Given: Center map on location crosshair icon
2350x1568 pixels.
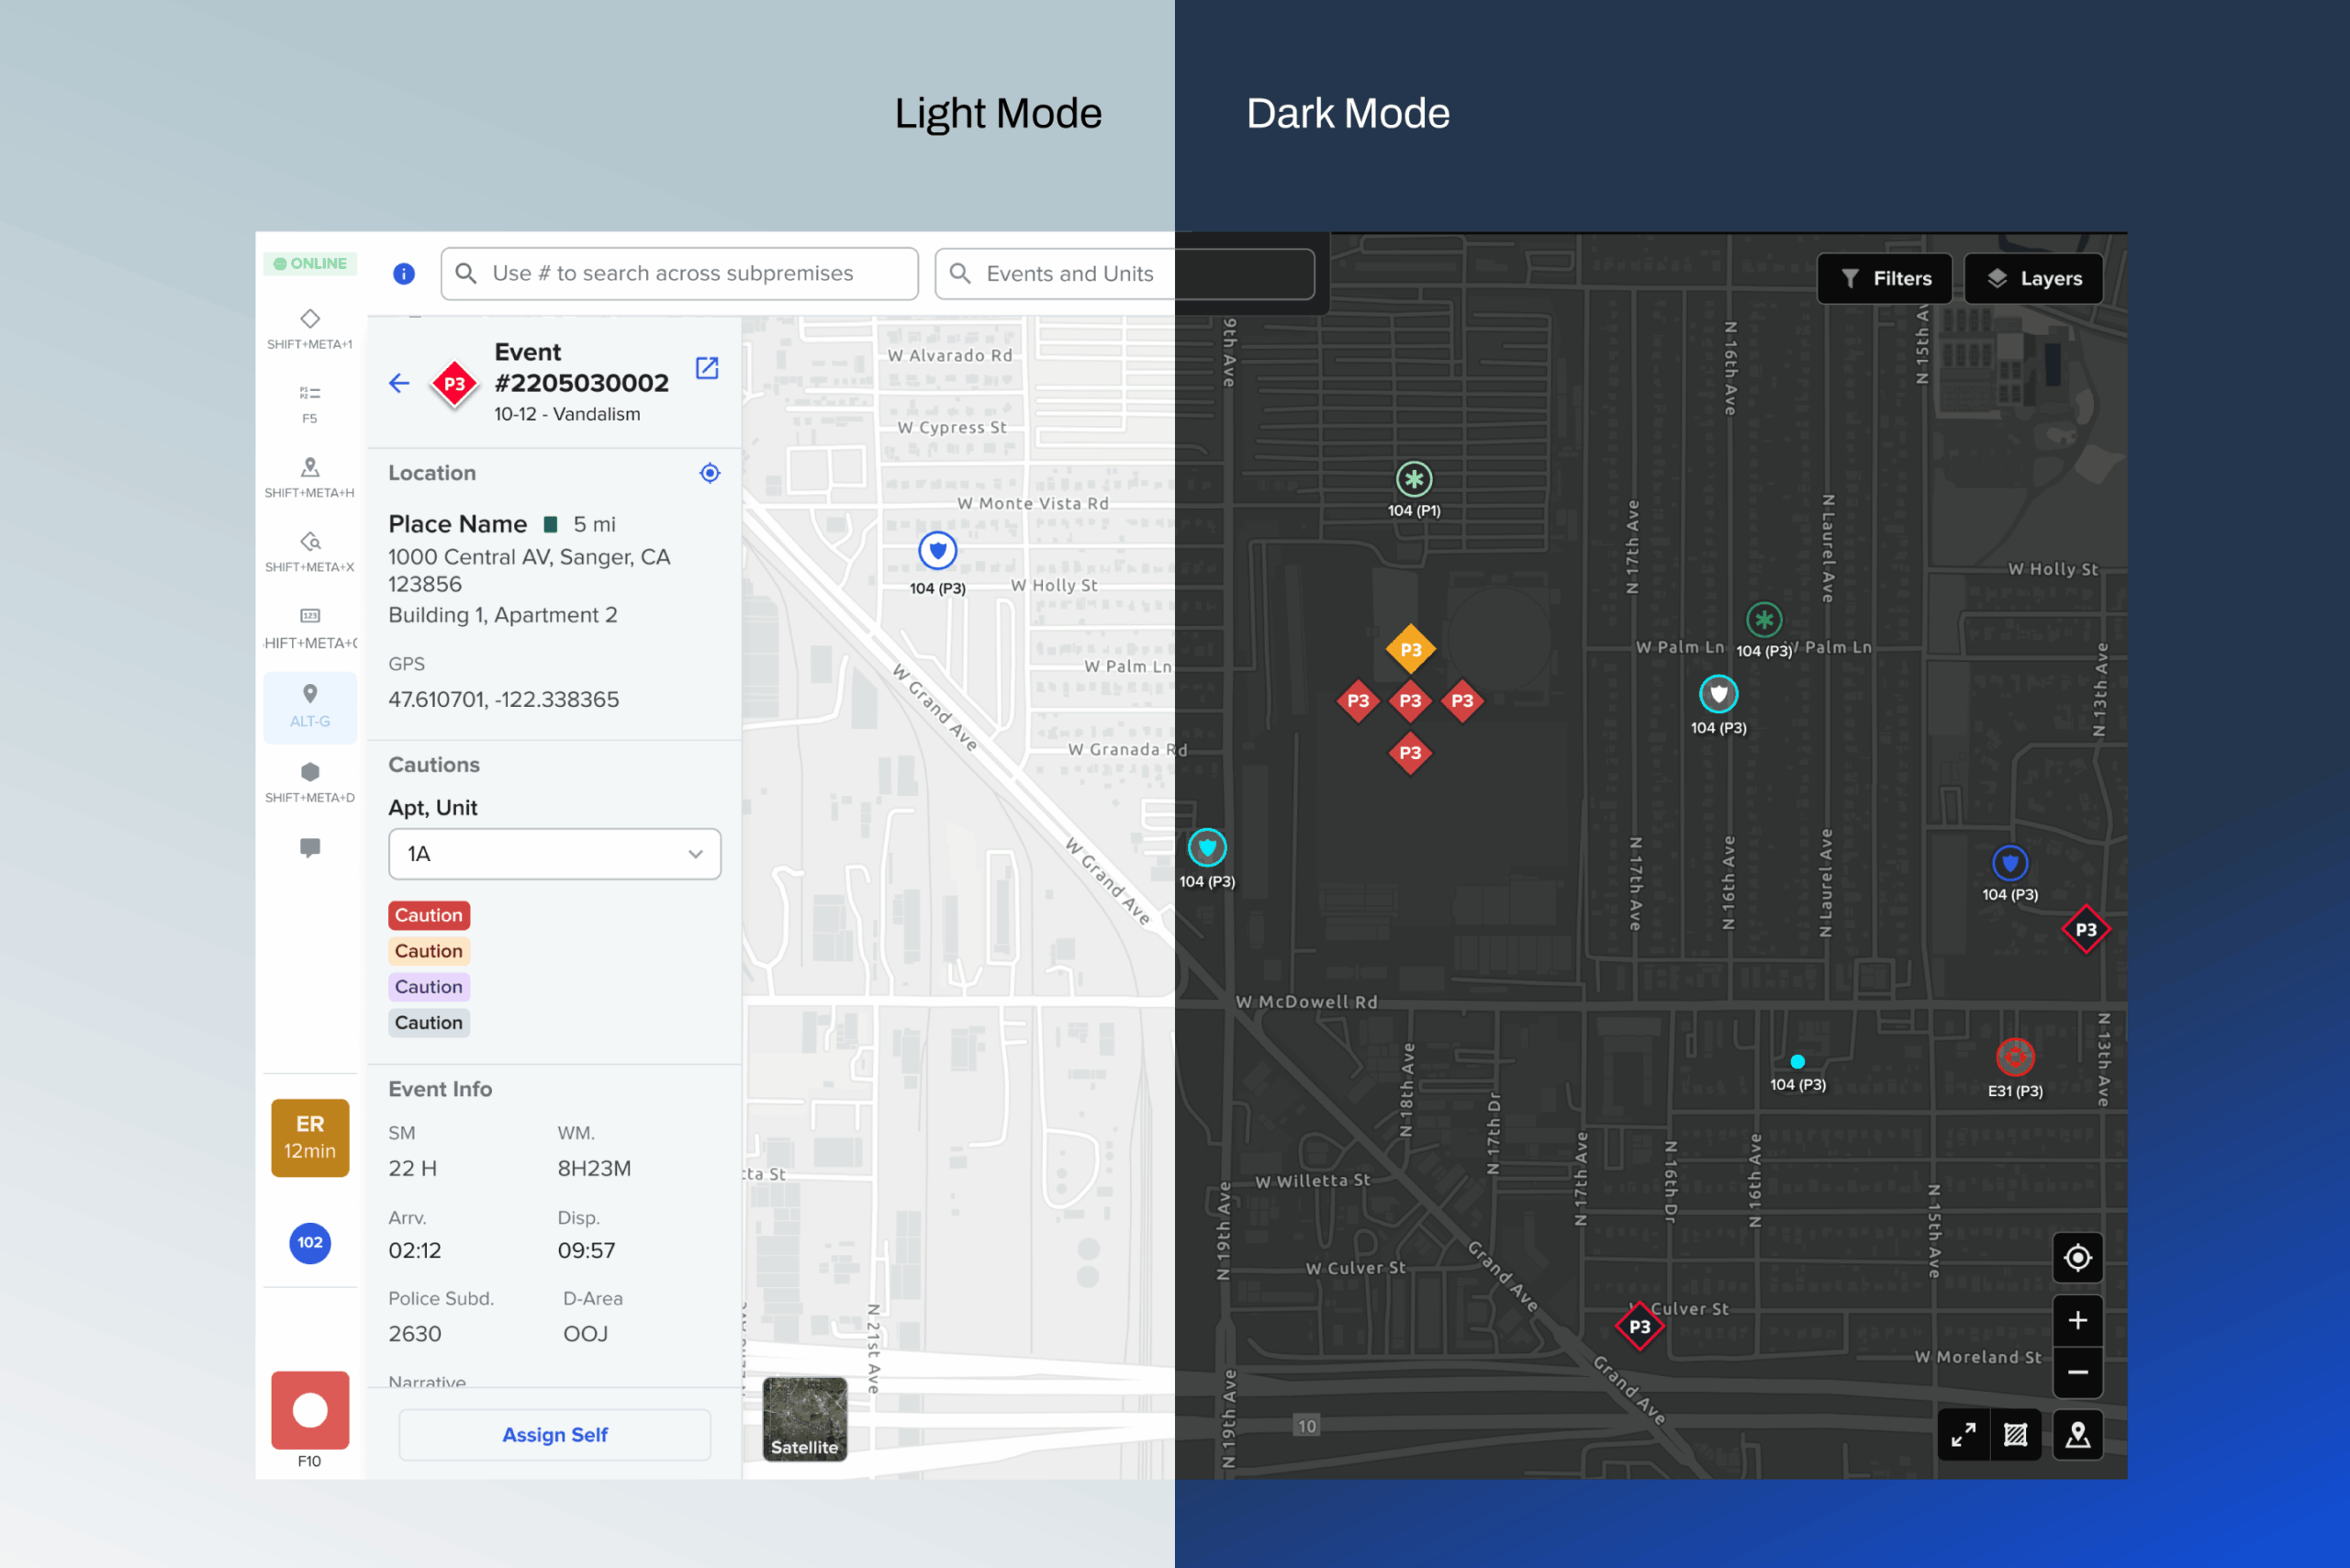Looking at the screenshot, I should (709, 473).
